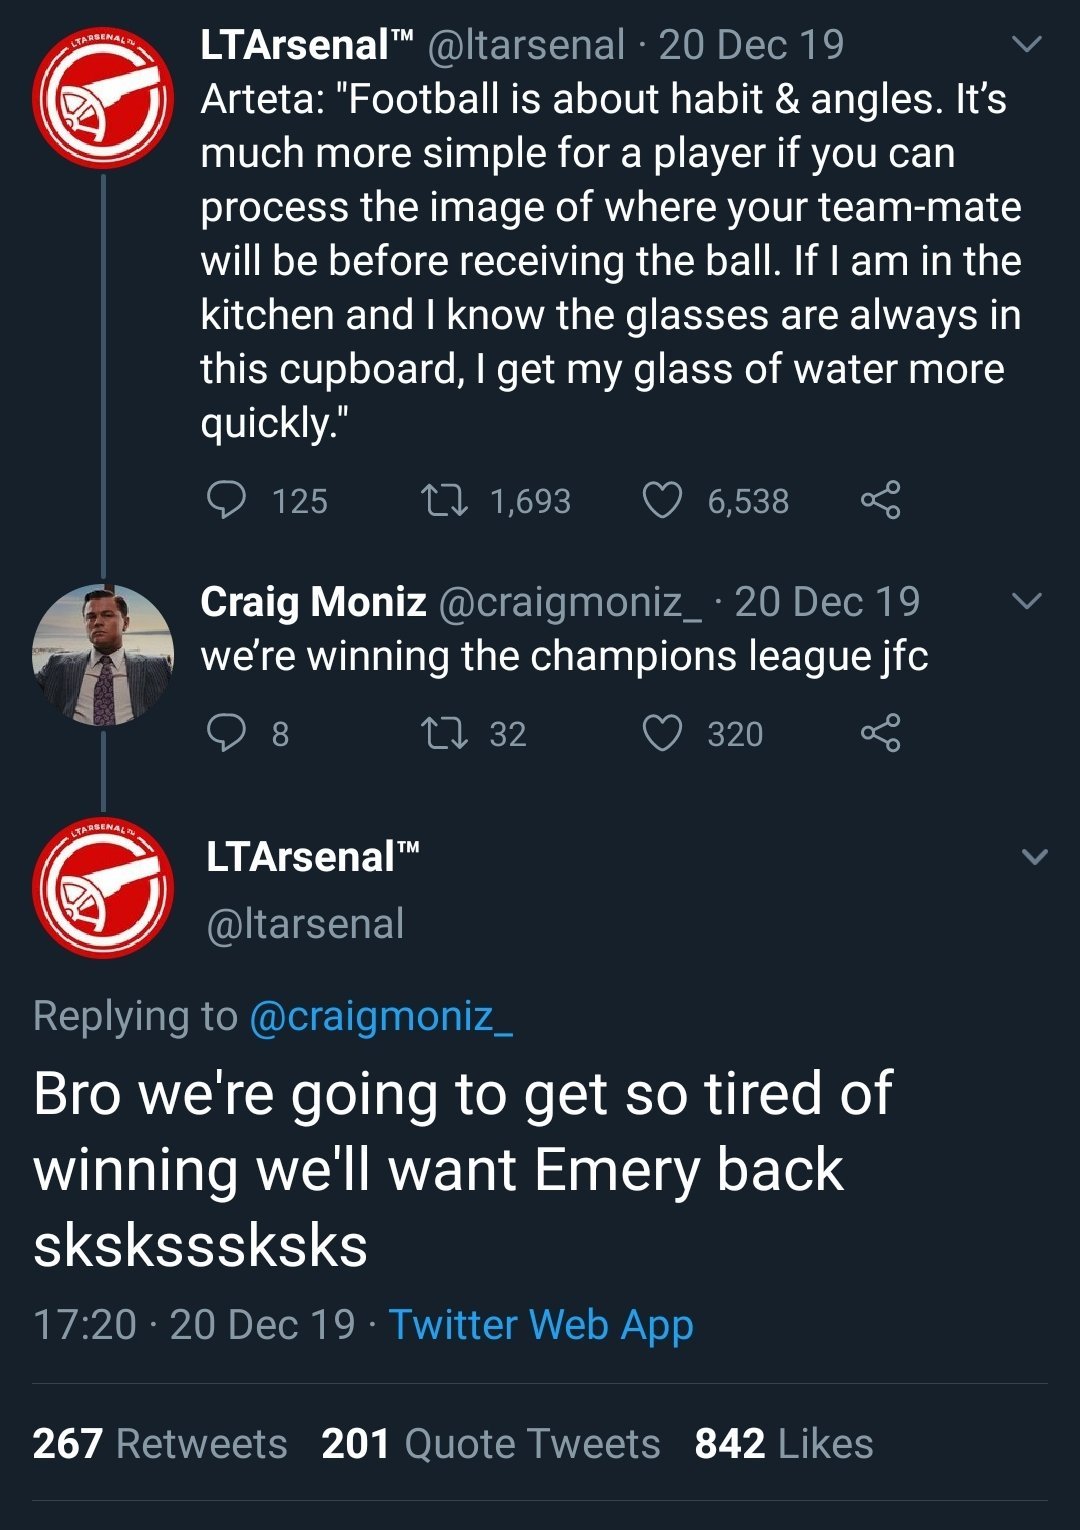This screenshot has width=1080, height=1530.
Task: Expand options chevron on main LTArsenal reply
Action: tap(1035, 857)
